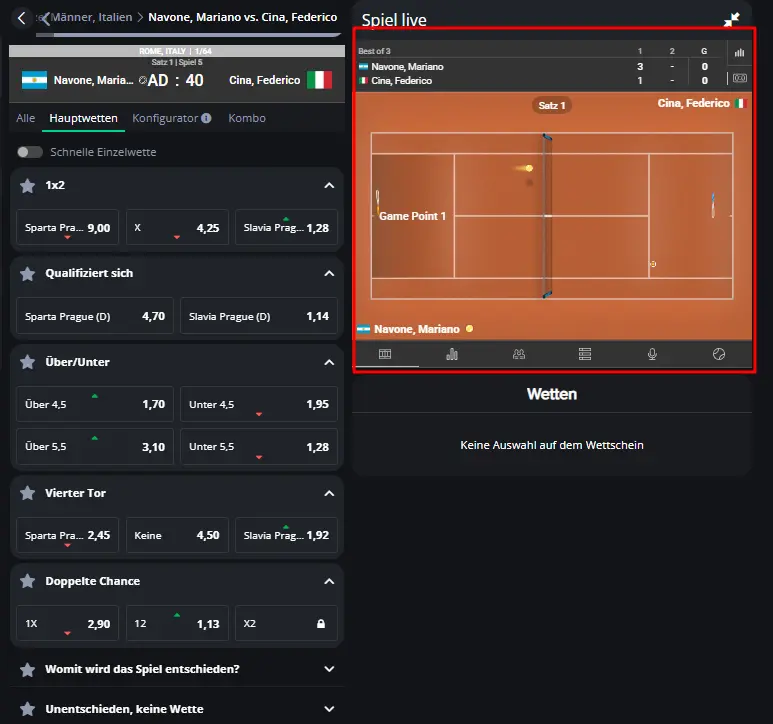The height and width of the screenshot is (724, 773).
Task: Toggle Schnelle Einzelwette switch
Action: (30, 152)
